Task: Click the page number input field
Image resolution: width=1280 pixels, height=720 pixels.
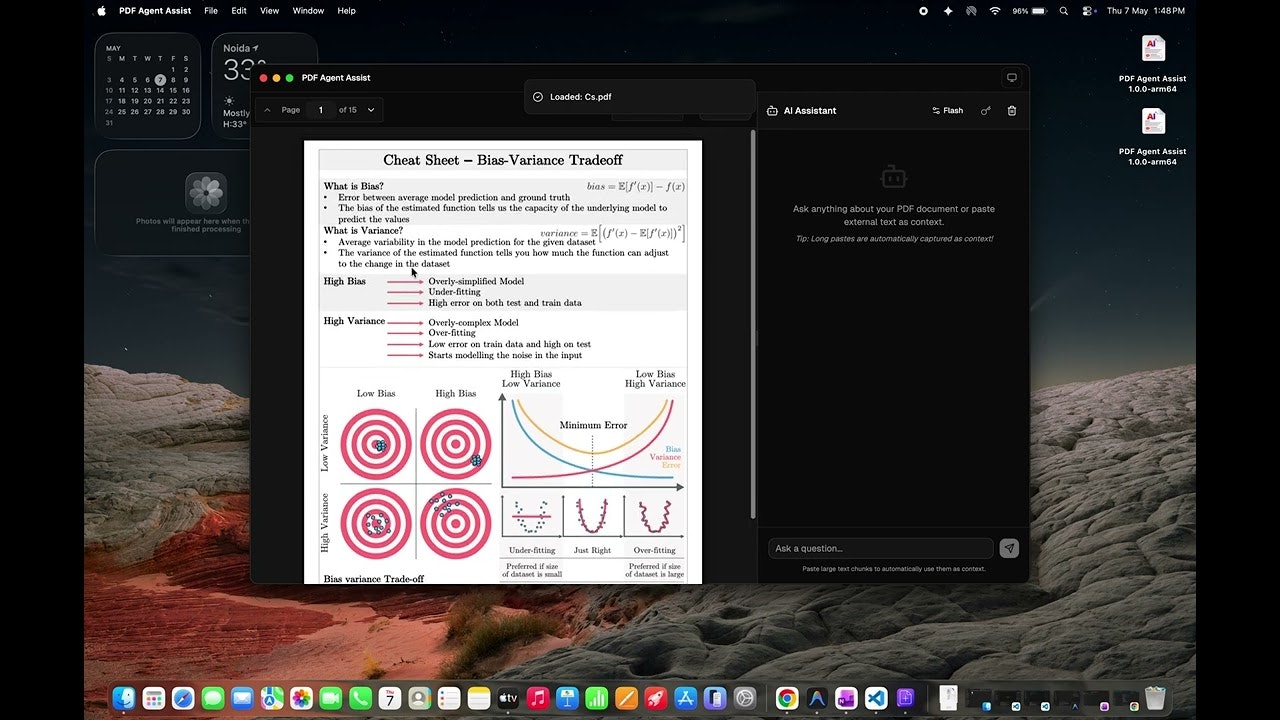Action: tap(321, 110)
